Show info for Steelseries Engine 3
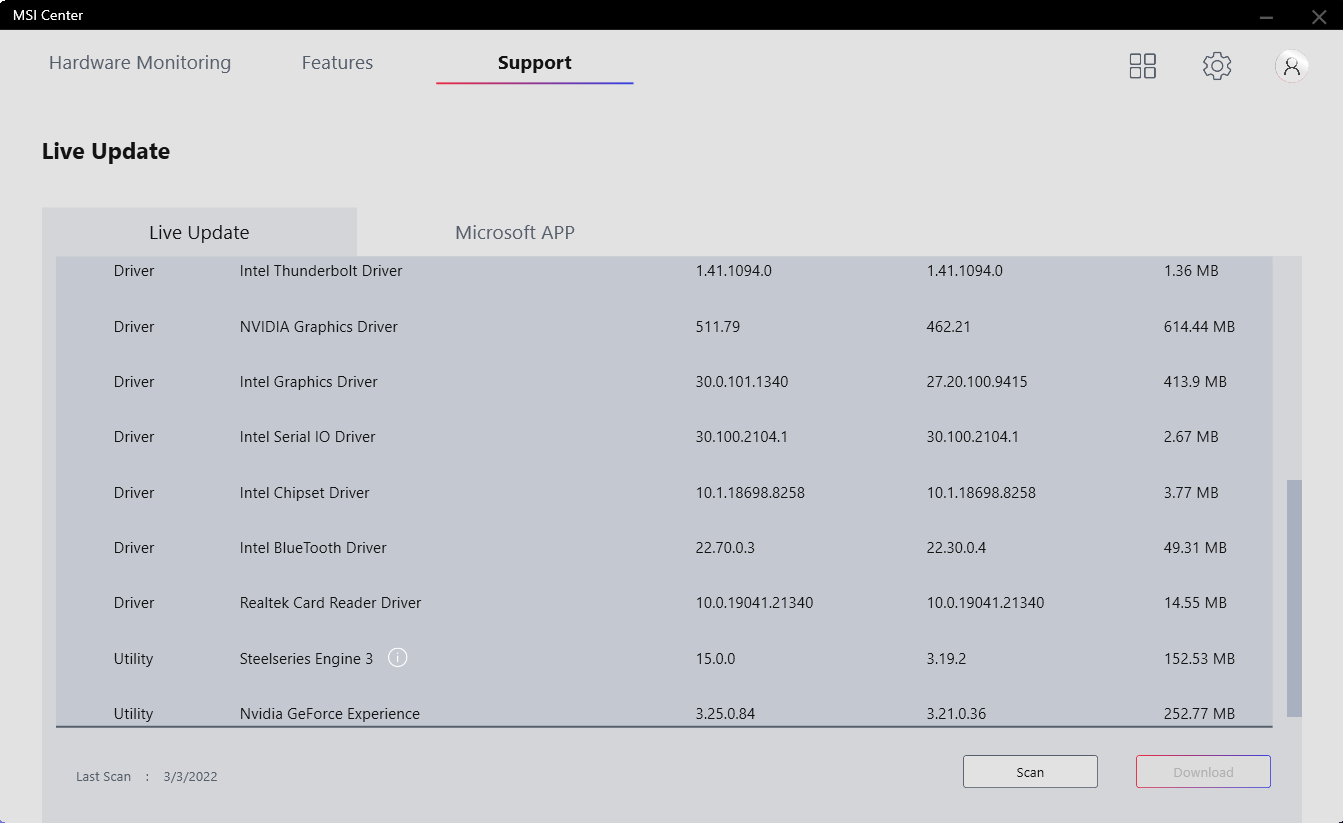Viewport: 1343px width, 823px height. tap(397, 658)
